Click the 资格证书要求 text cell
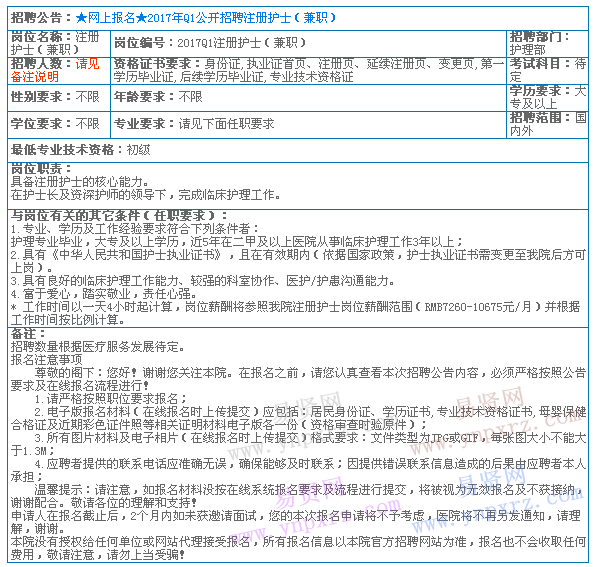The image size is (594, 567). click(308, 71)
